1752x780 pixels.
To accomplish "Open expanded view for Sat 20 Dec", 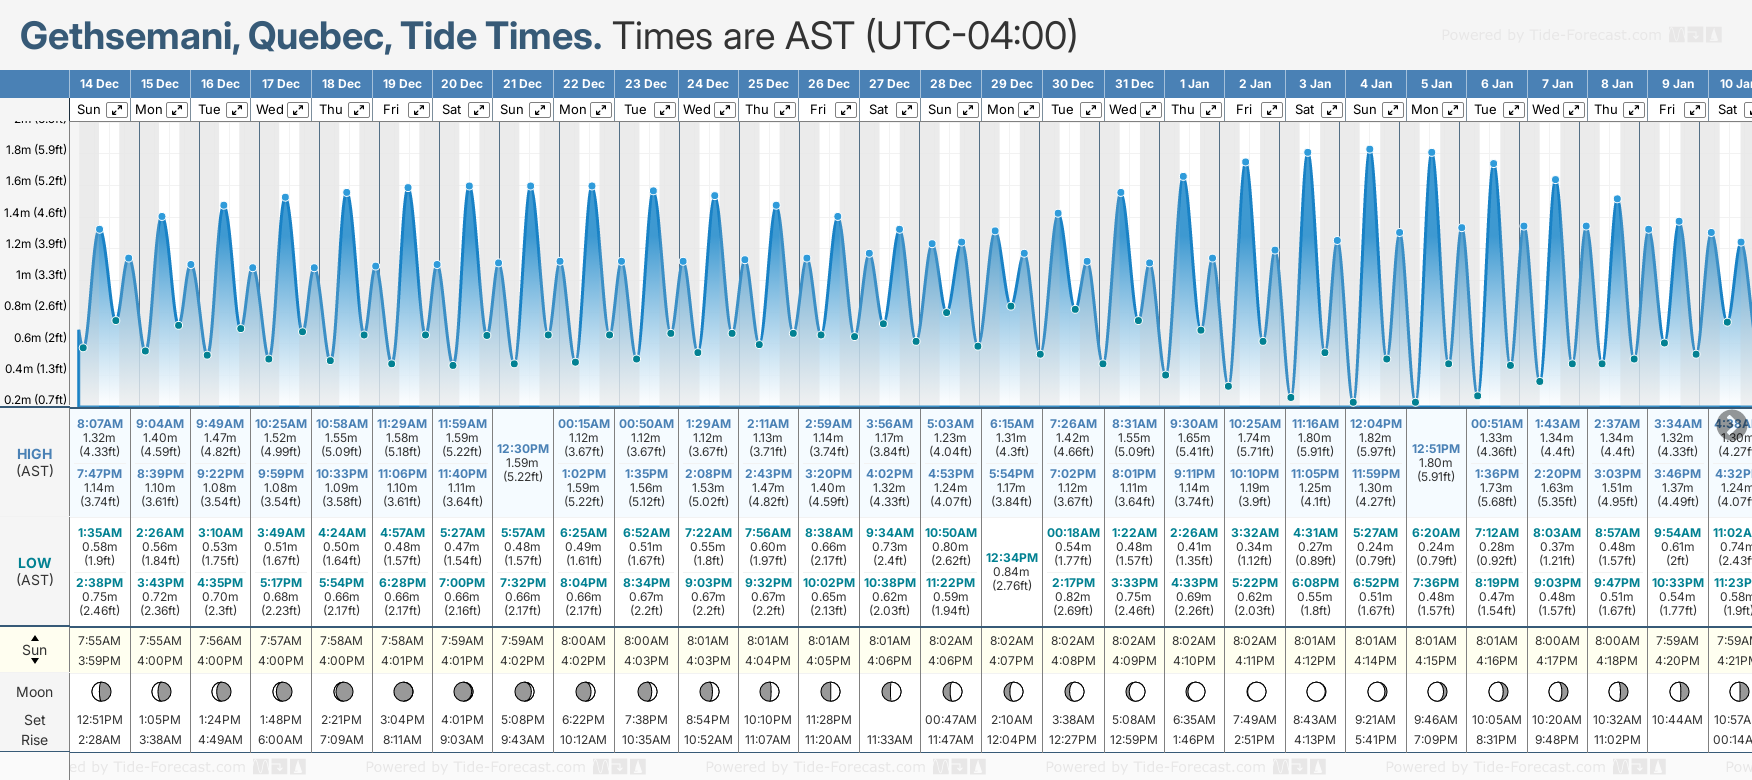I will tap(479, 110).
